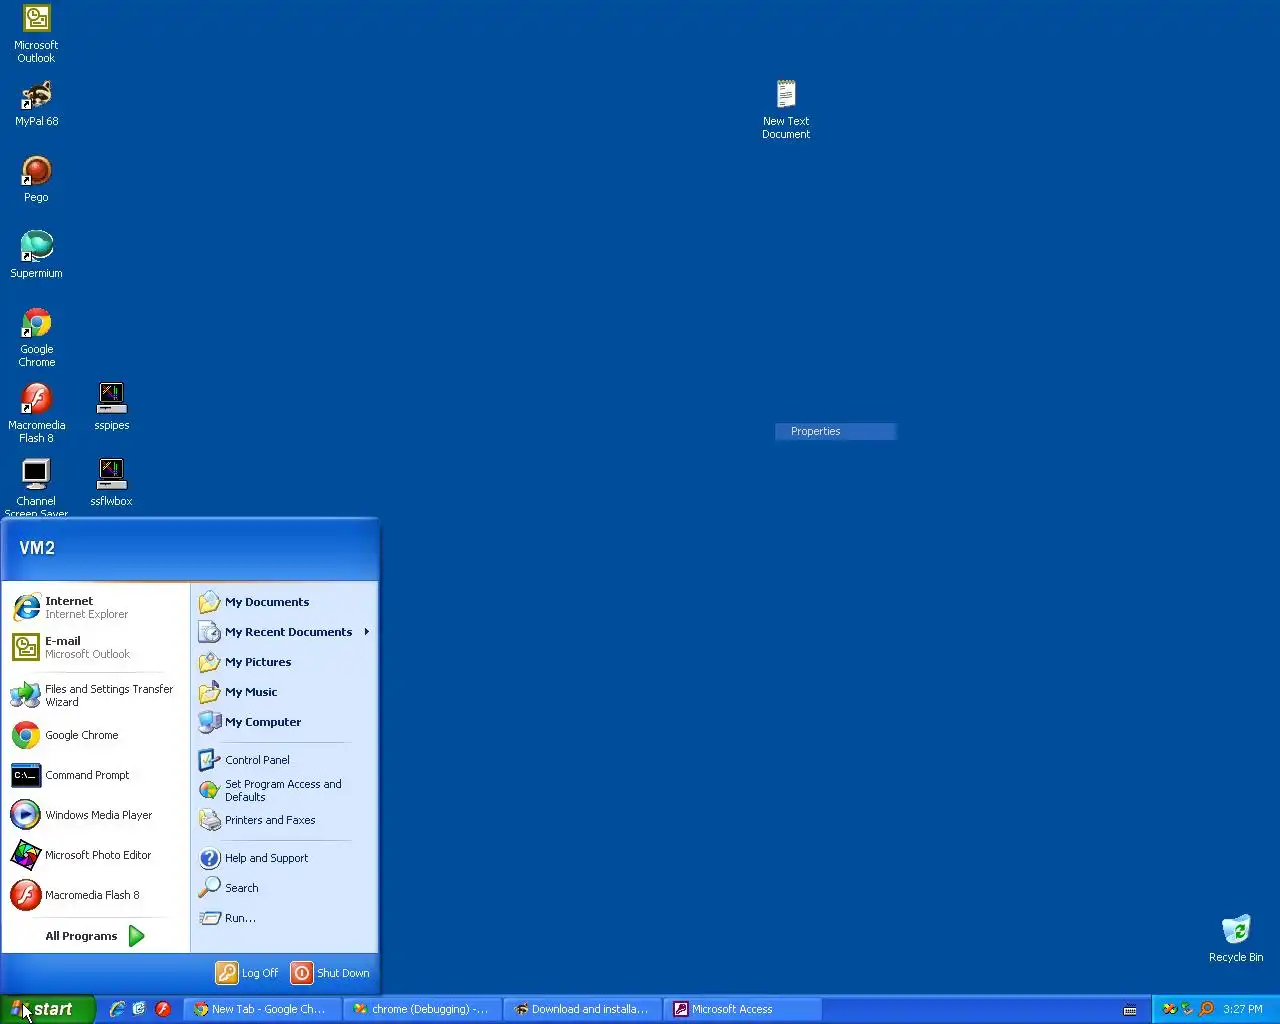Select the Recycle Bin icon
This screenshot has height=1024, width=1280.
click(x=1236, y=938)
